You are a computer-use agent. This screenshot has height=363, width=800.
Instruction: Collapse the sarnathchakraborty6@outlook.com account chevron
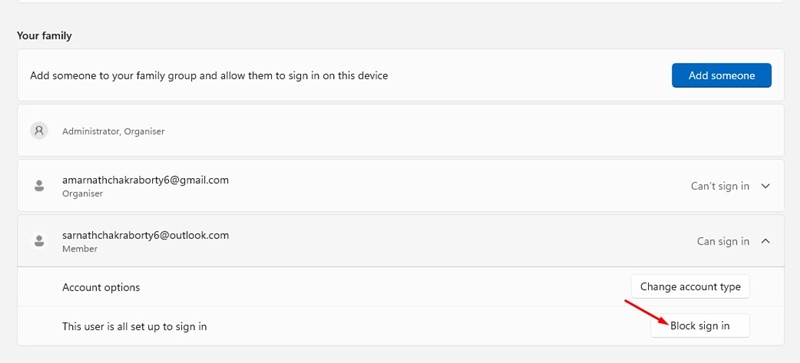765,241
